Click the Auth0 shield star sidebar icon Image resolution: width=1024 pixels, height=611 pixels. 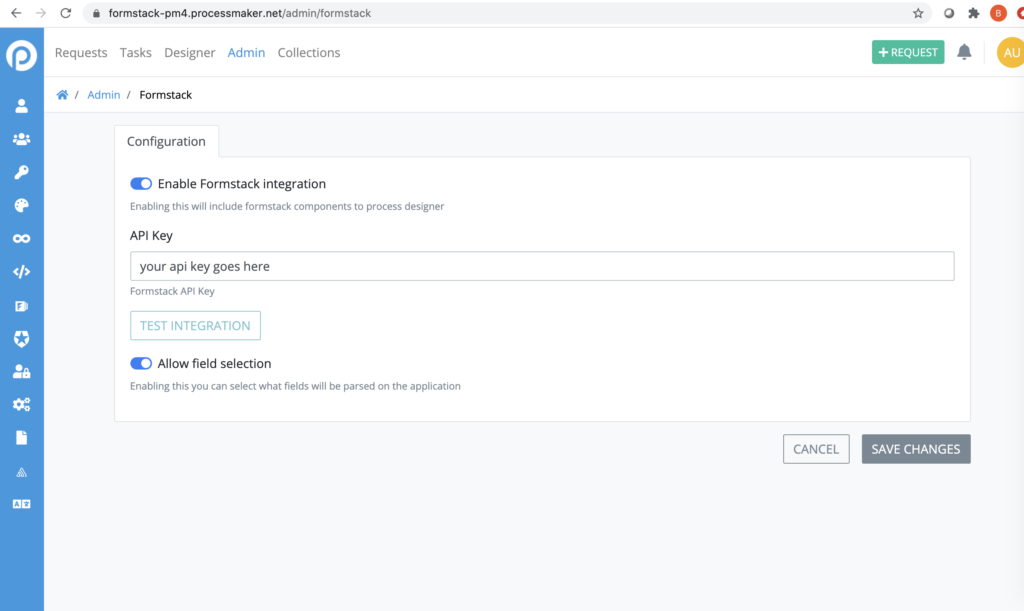22,339
